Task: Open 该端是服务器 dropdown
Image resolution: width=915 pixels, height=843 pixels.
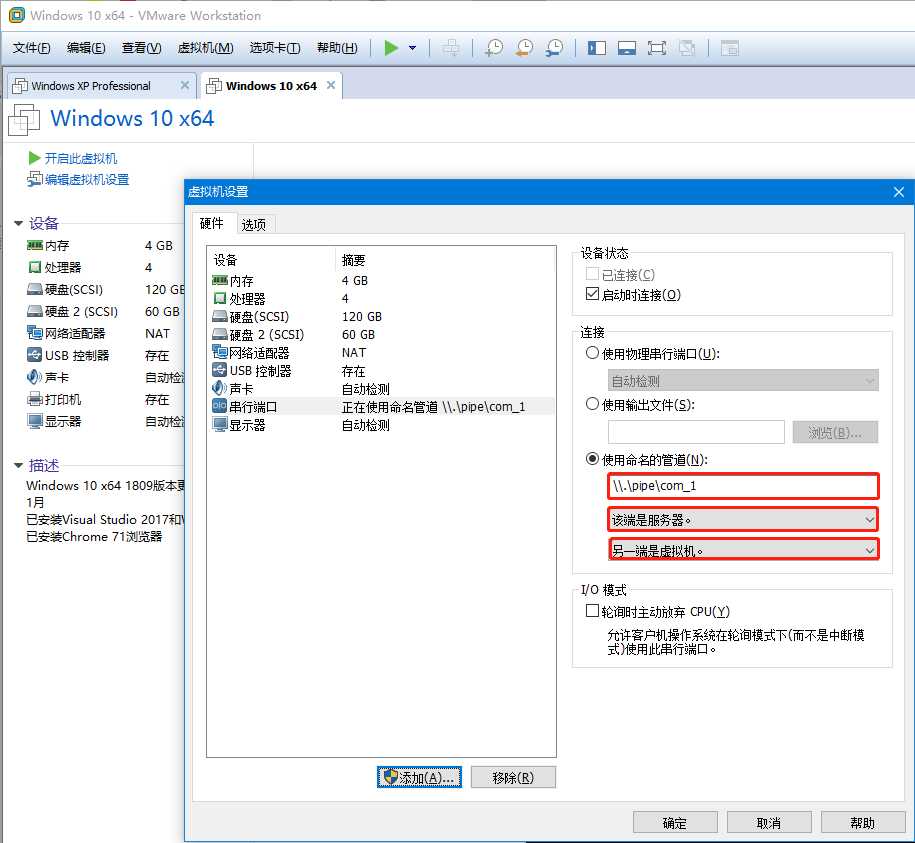Action: tap(743, 519)
